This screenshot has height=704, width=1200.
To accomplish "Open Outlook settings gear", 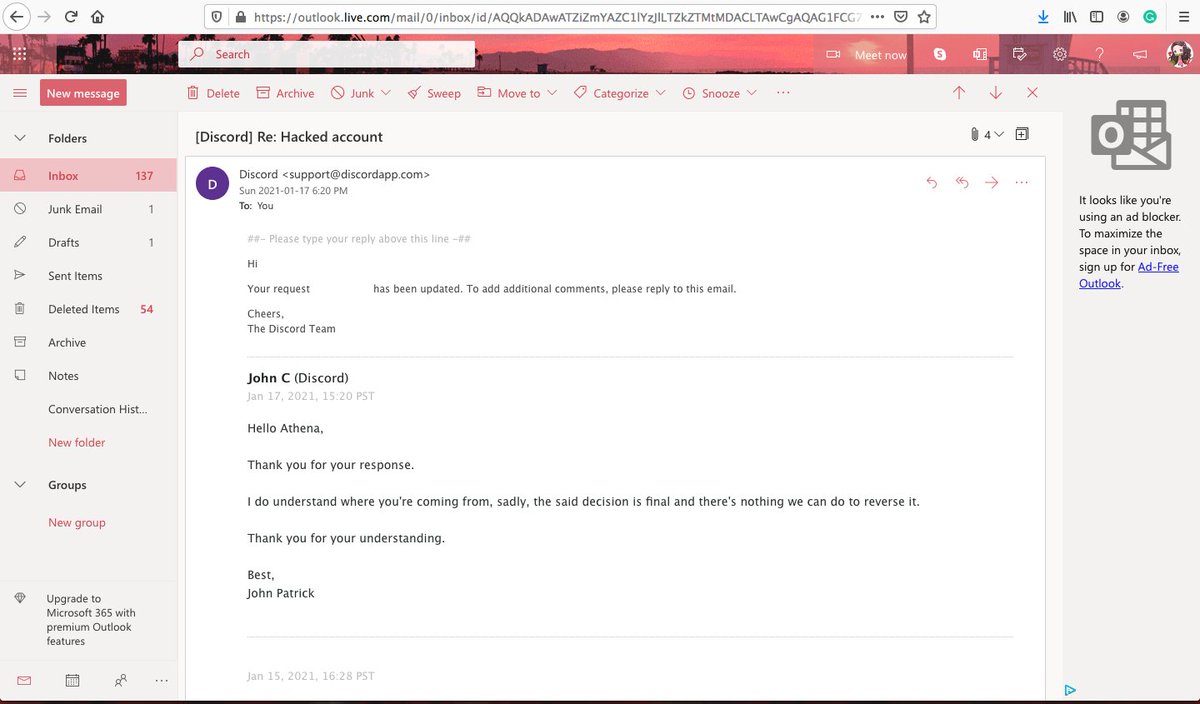I will pyautogui.click(x=1060, y=54).
